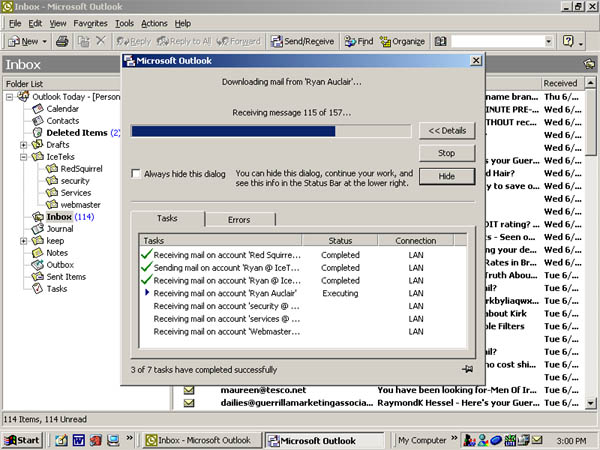Switch to the Errors tab
600x450 pixels.
click(239, 220)
